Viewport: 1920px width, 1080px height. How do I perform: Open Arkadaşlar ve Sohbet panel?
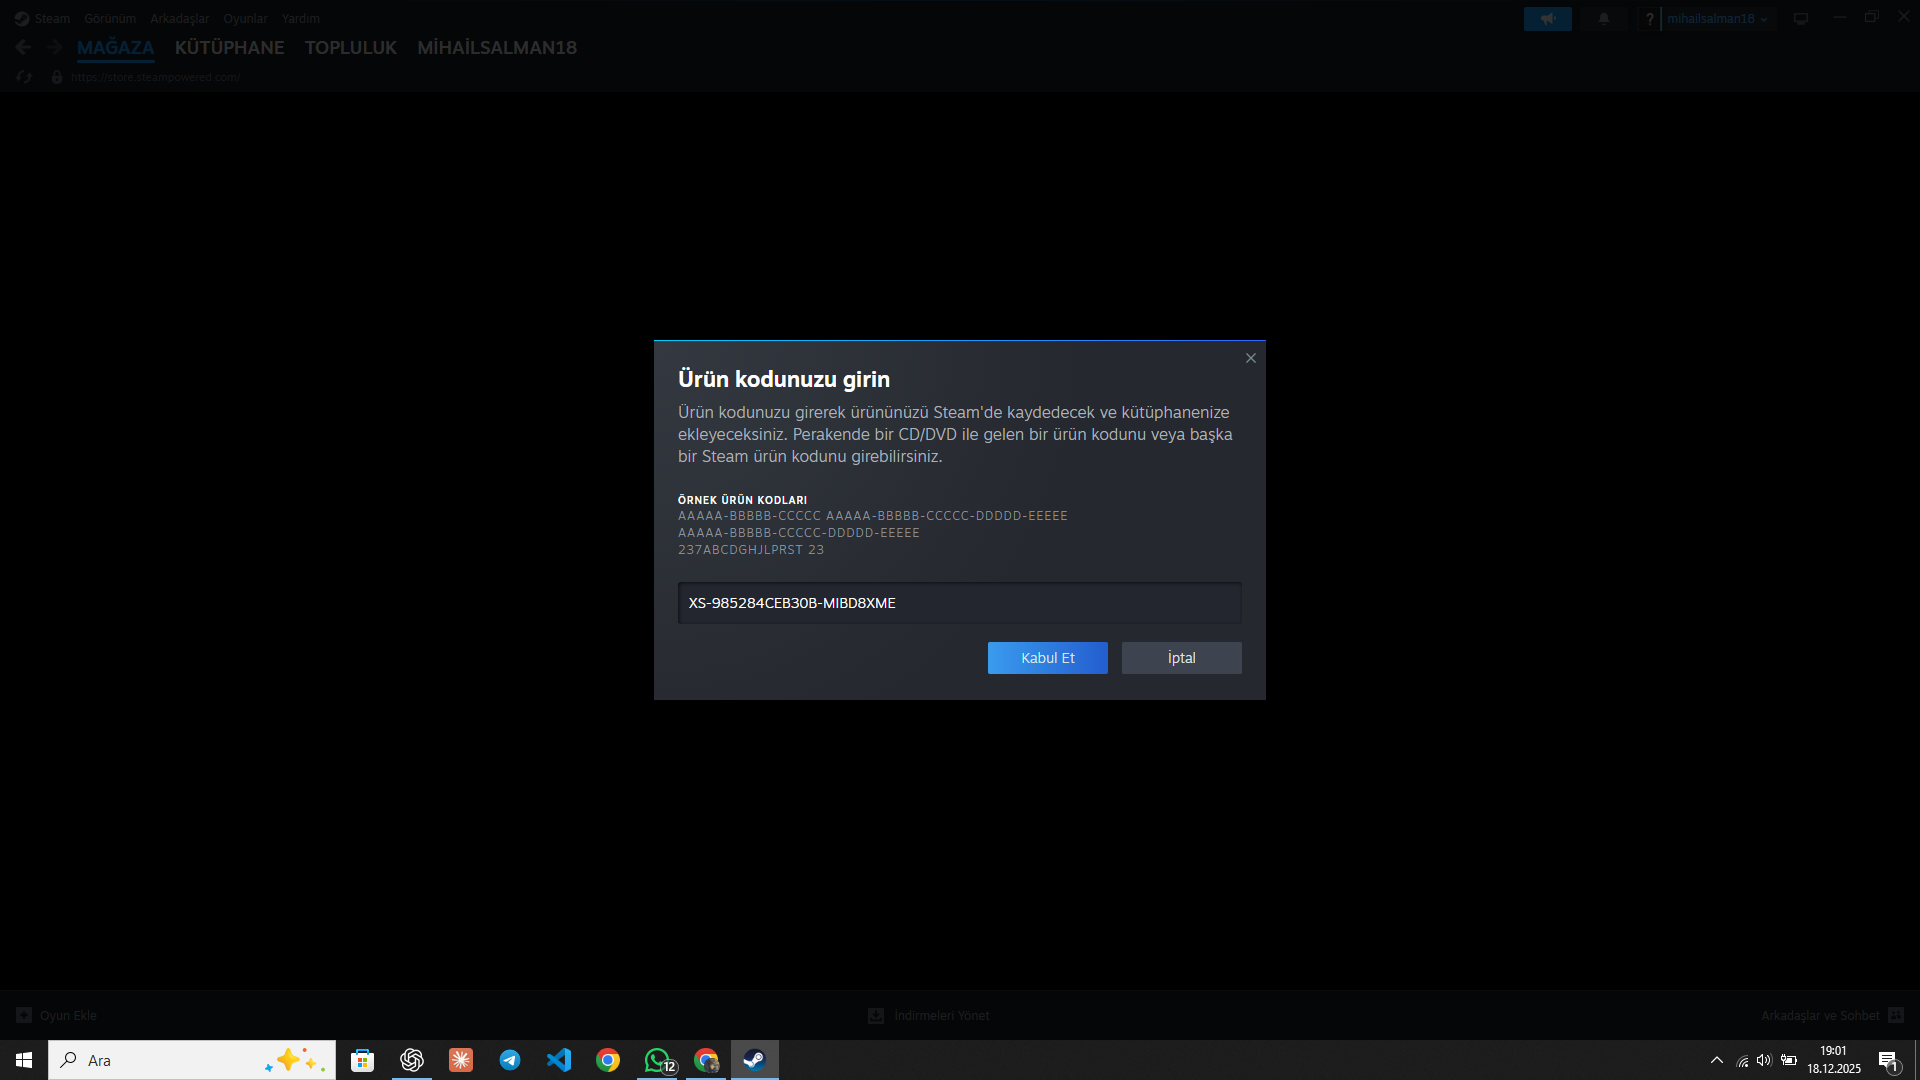click(1832, 1015)
